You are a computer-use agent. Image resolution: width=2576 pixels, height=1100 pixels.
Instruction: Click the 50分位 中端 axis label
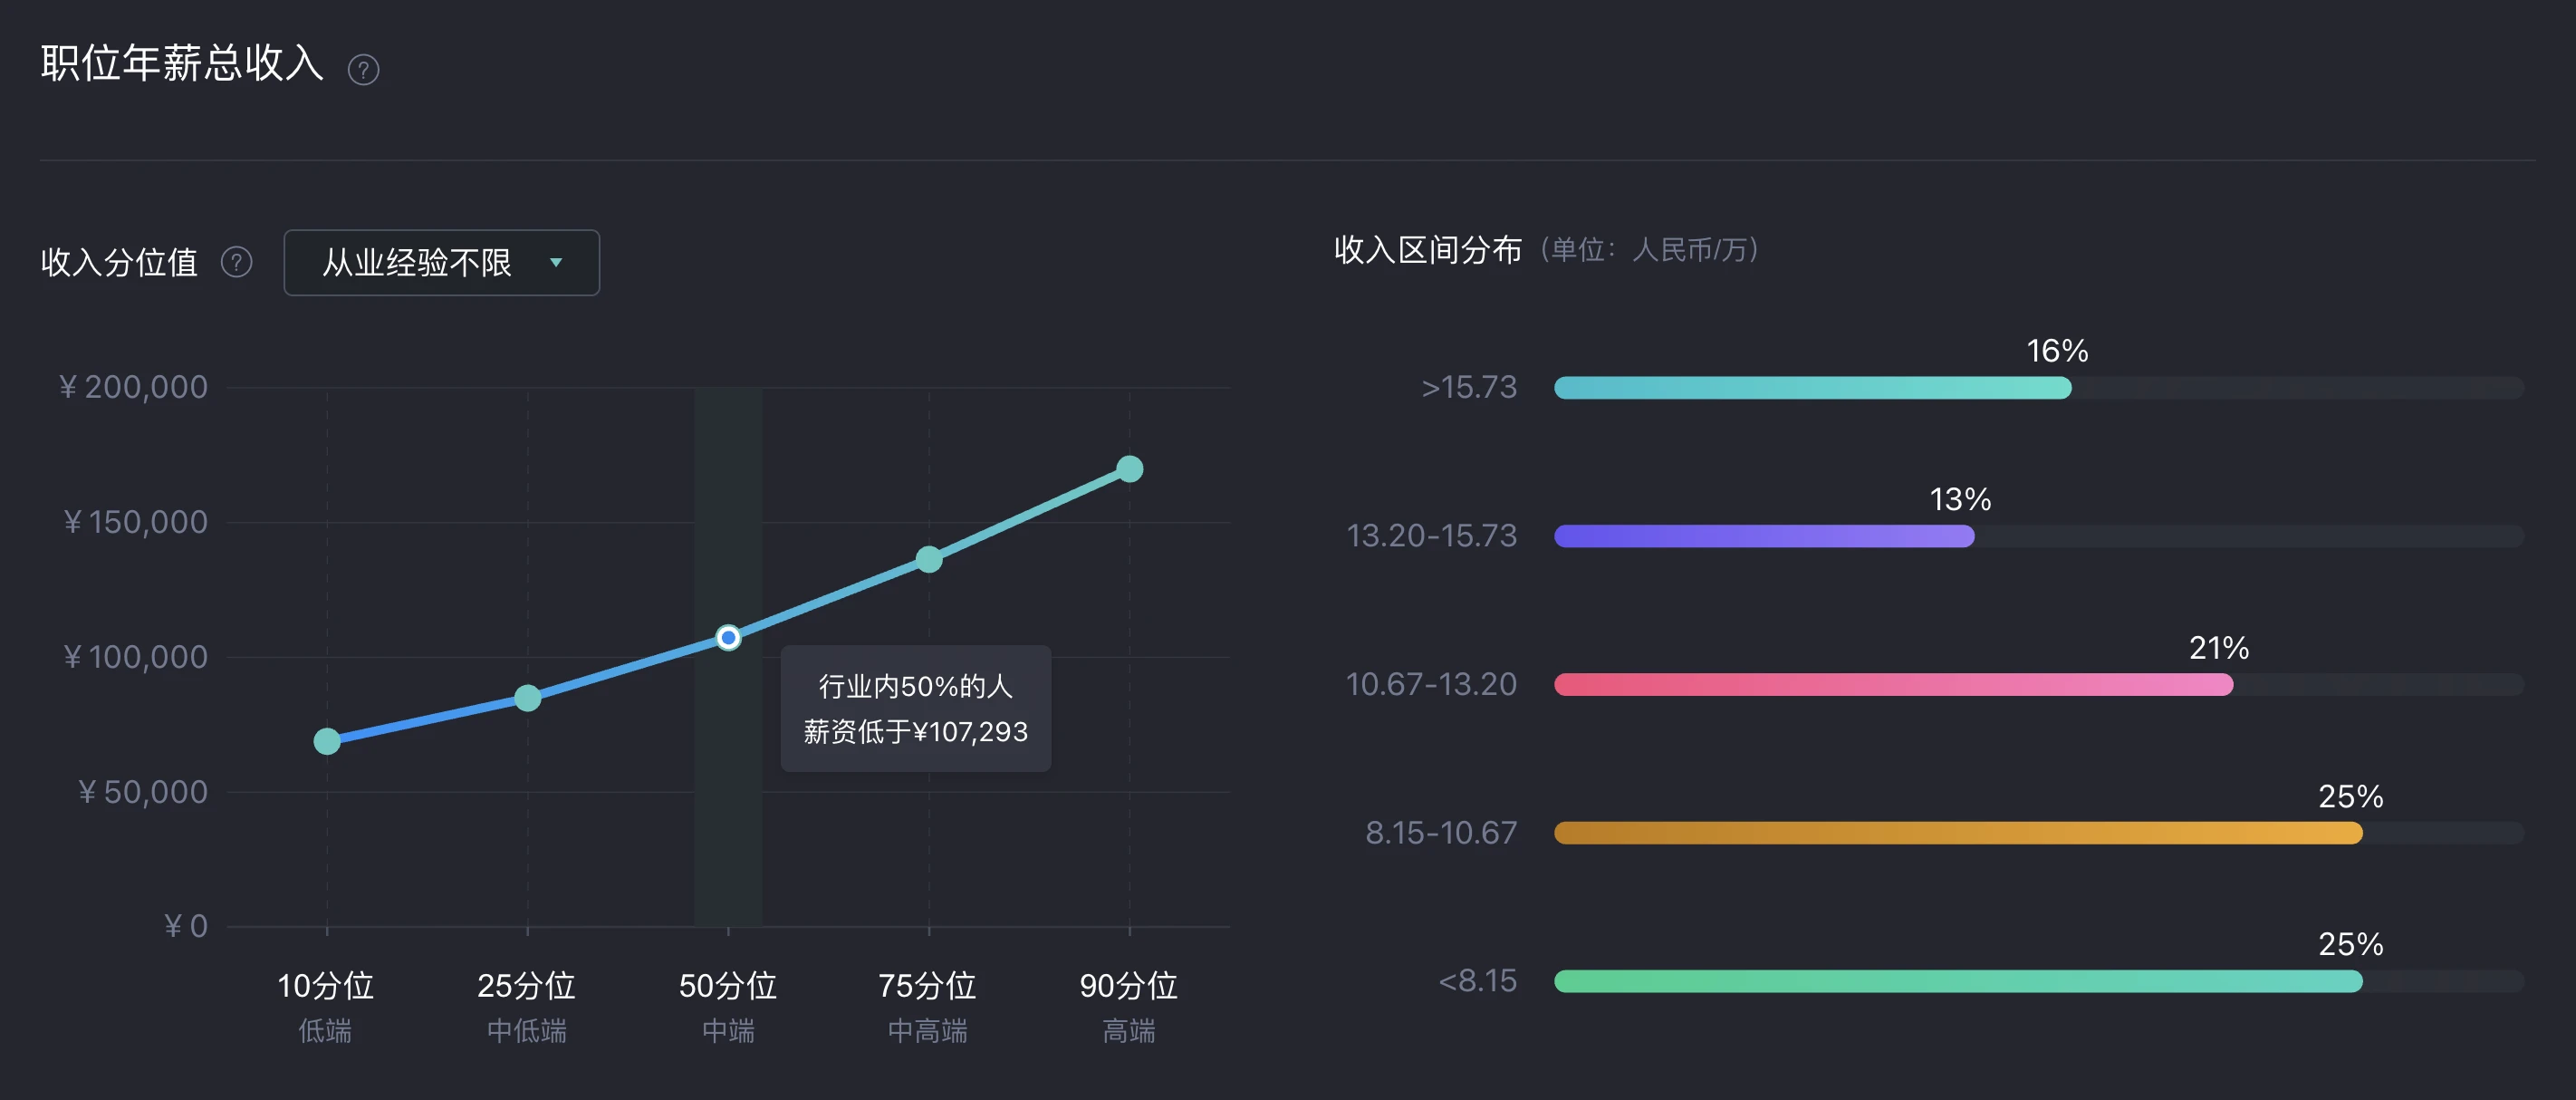pyautogui.click(x=728, y=1007)
